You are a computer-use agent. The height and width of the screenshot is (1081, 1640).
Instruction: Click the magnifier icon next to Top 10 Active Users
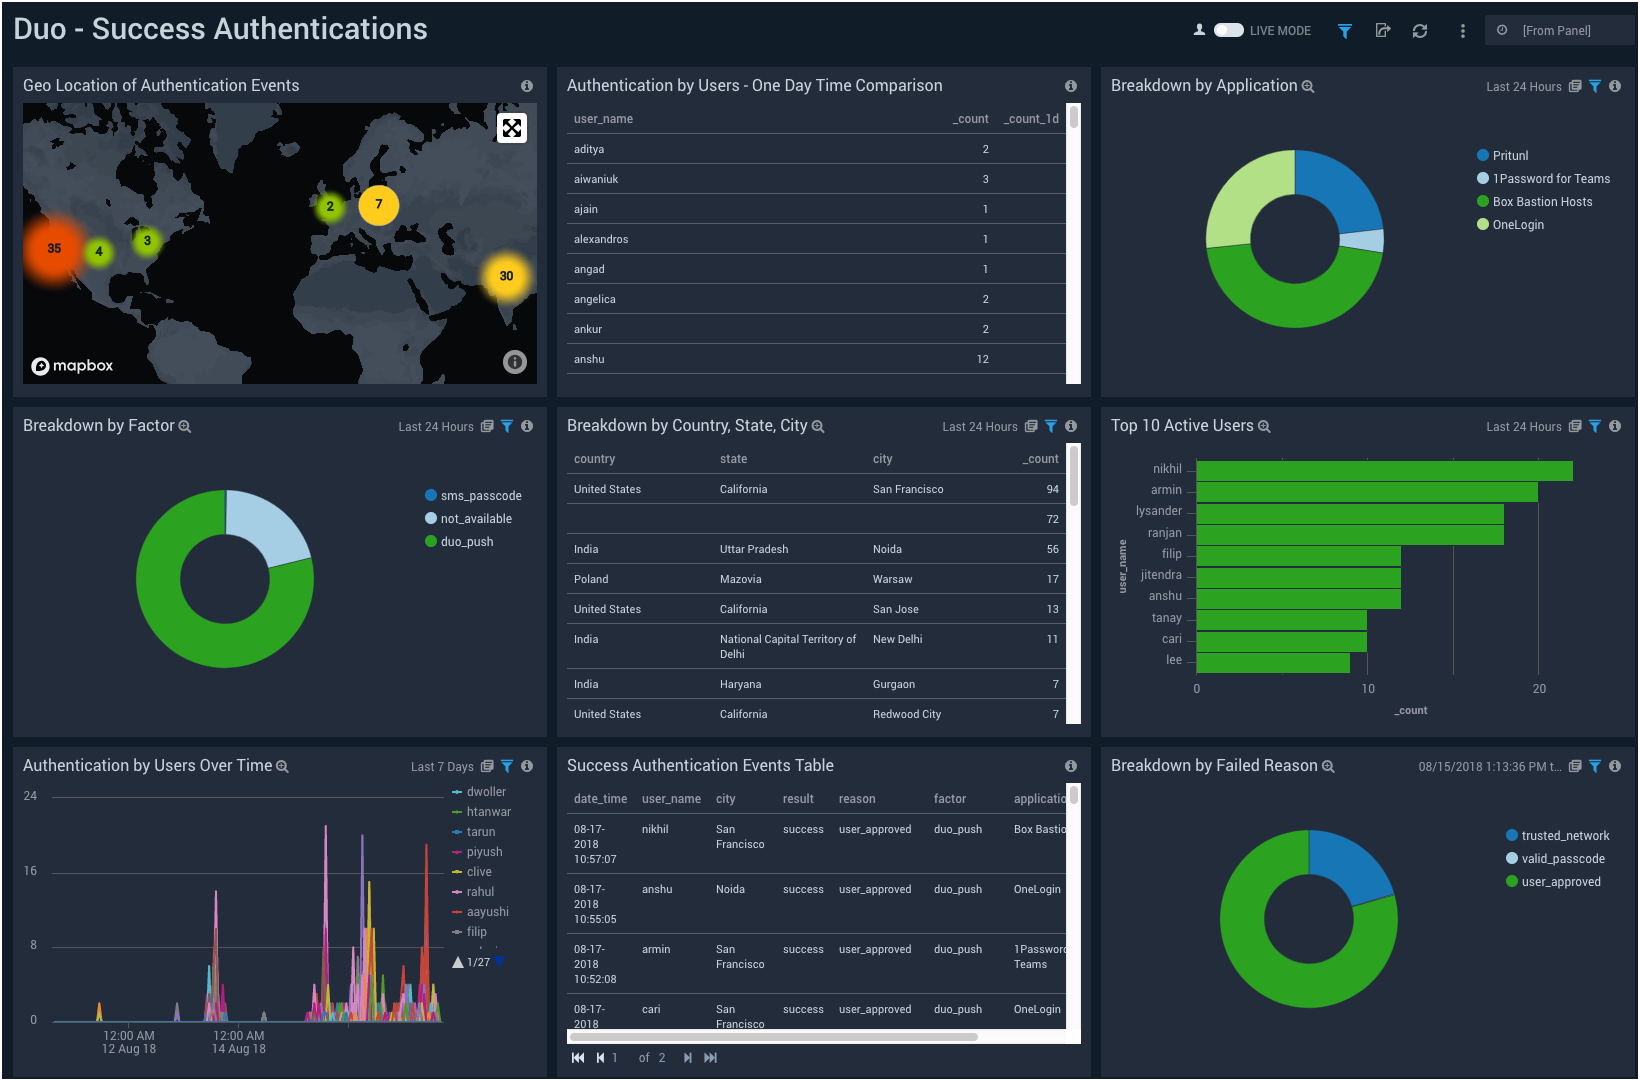pos(1265,426)
